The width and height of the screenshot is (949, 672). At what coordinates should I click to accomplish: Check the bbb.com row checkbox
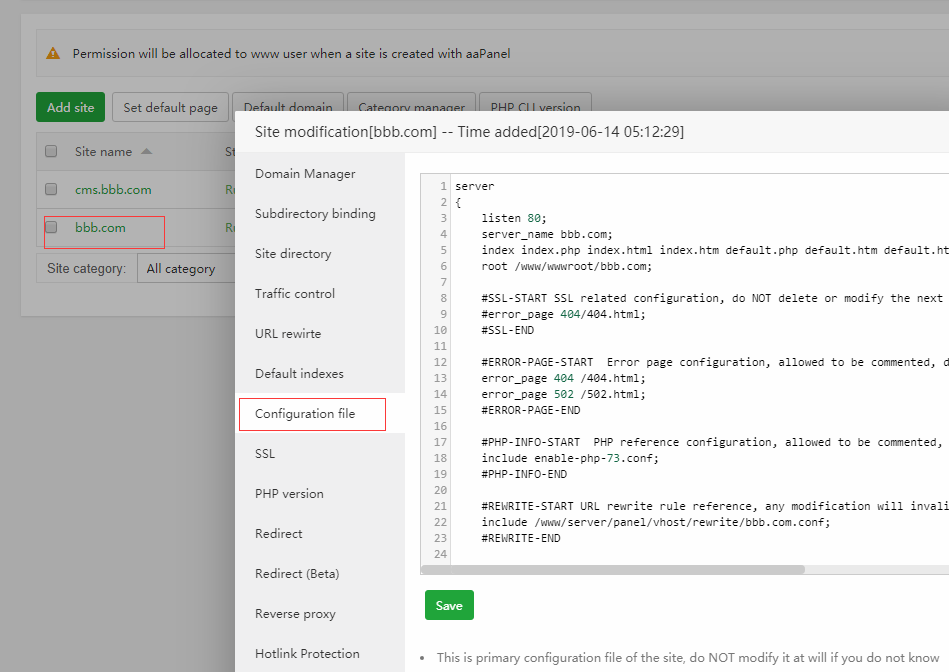coord(51,228)
